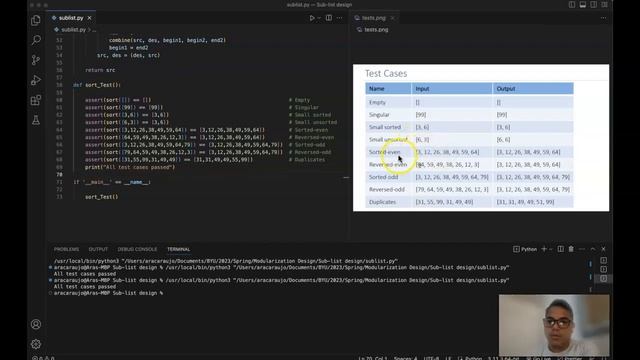Click tests.png in the breadcrumb
This screenshot has height=360, width=640.
(376, 30)
